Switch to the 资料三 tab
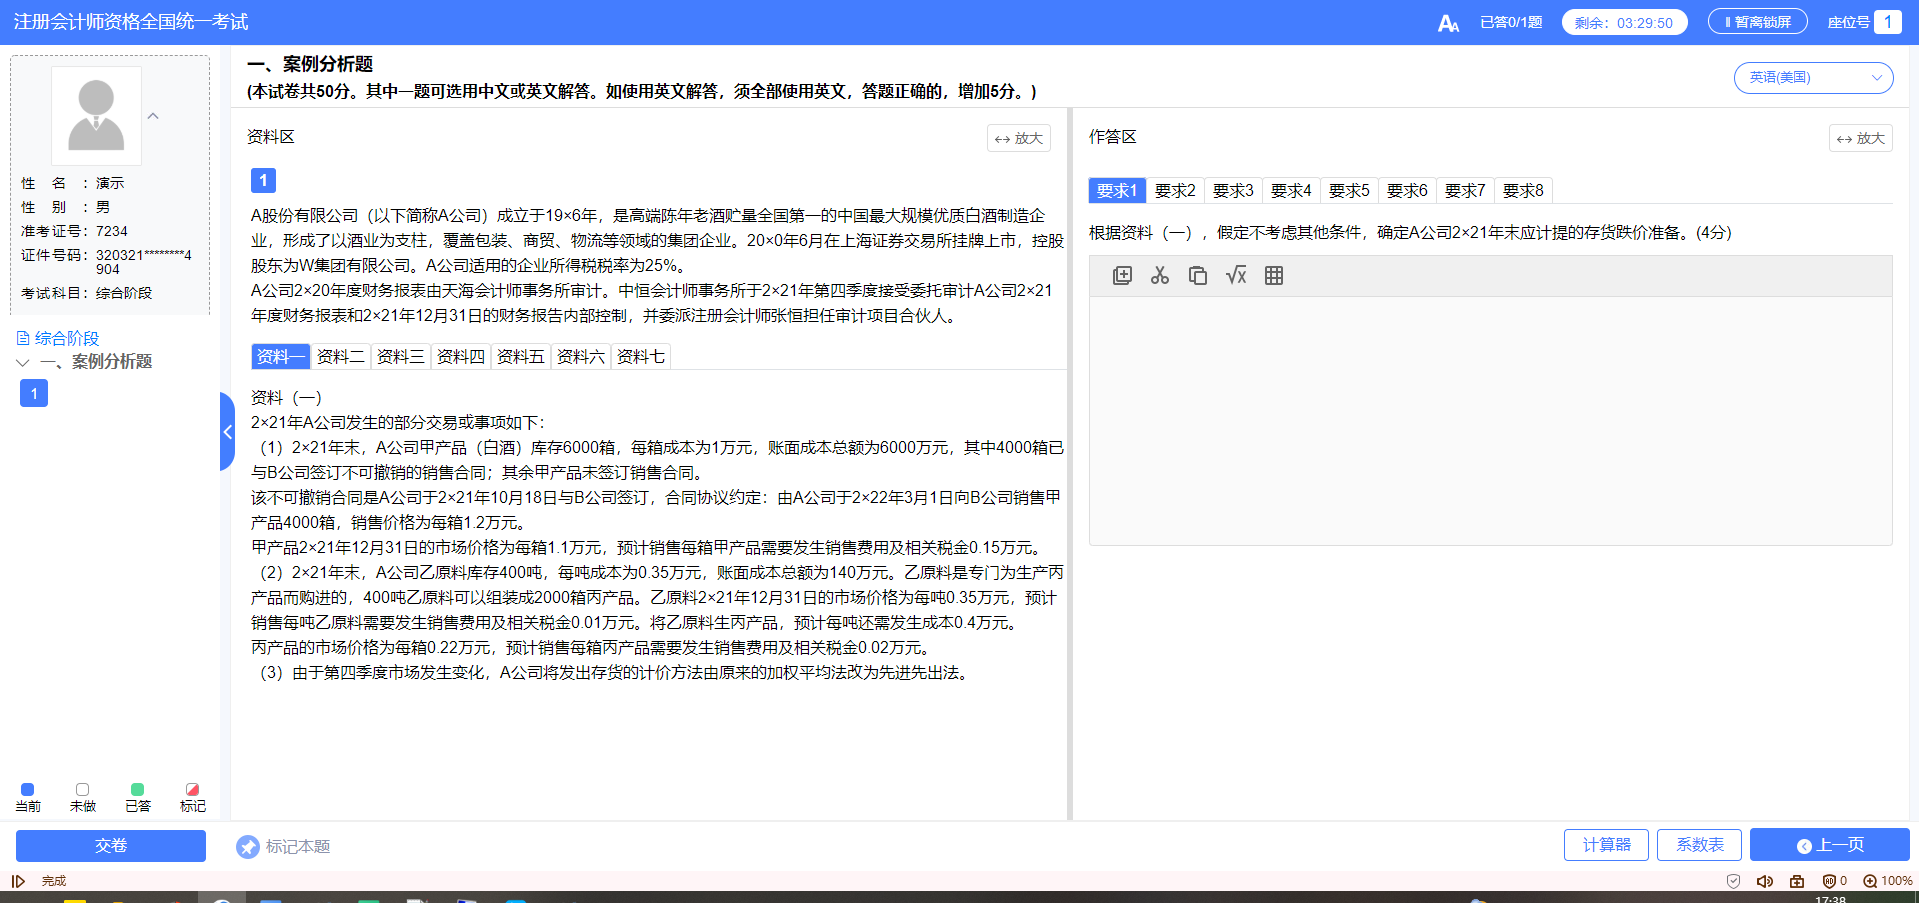Screen dimensions: 1919x903 click(x=400, y=356)
